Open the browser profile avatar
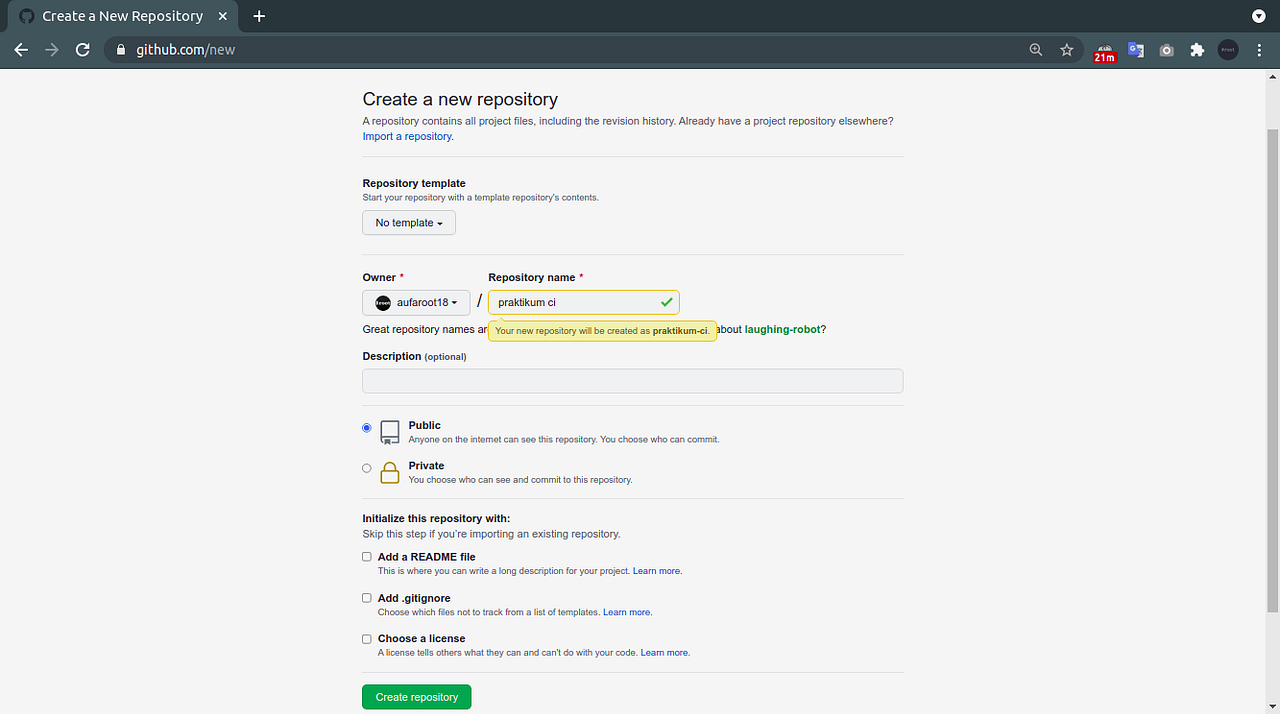This screenshot has height=714, width=1280. 1227,49
